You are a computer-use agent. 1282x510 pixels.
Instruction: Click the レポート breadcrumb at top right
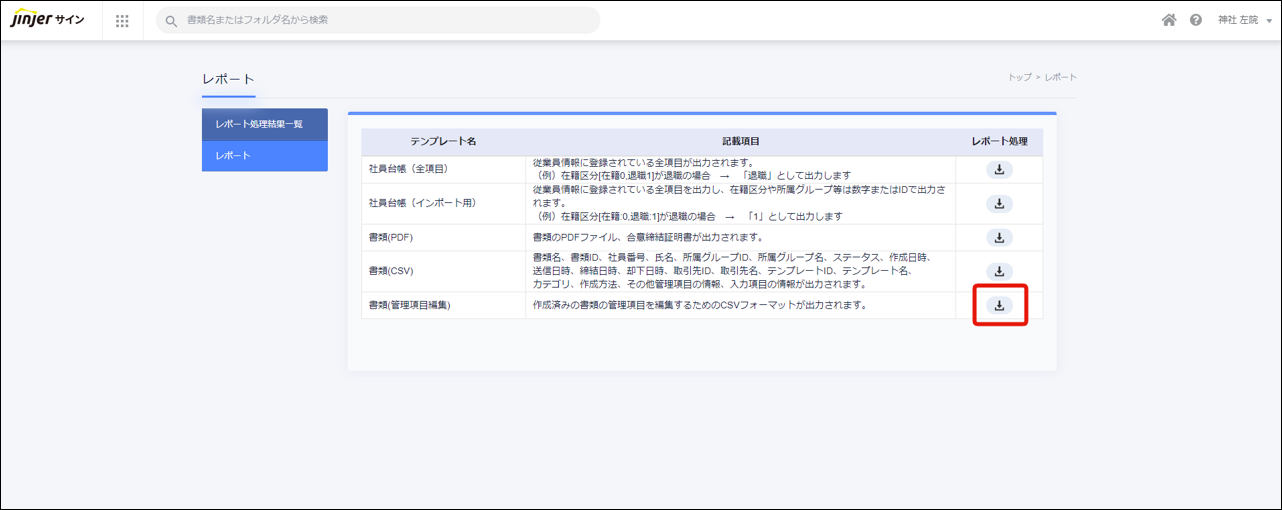click(1060, 77)
